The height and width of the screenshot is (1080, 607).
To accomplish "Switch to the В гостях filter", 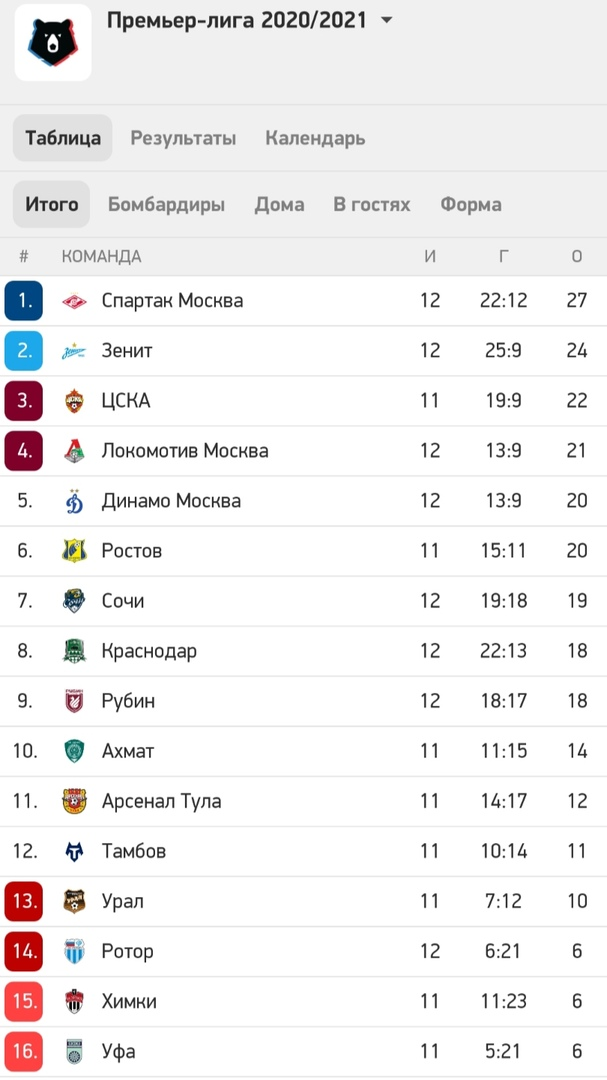I will pyautogui.click(x=371, y=205).
